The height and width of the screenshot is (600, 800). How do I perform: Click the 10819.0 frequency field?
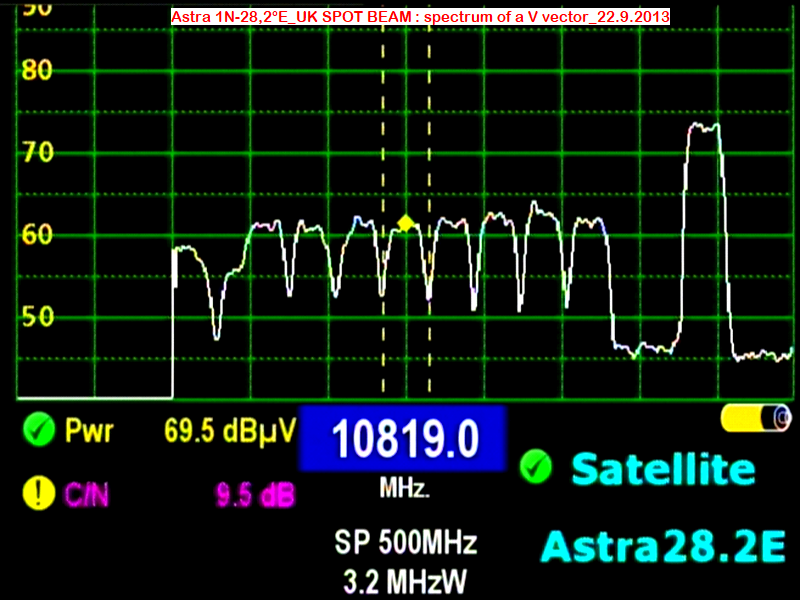coord(403,439)
